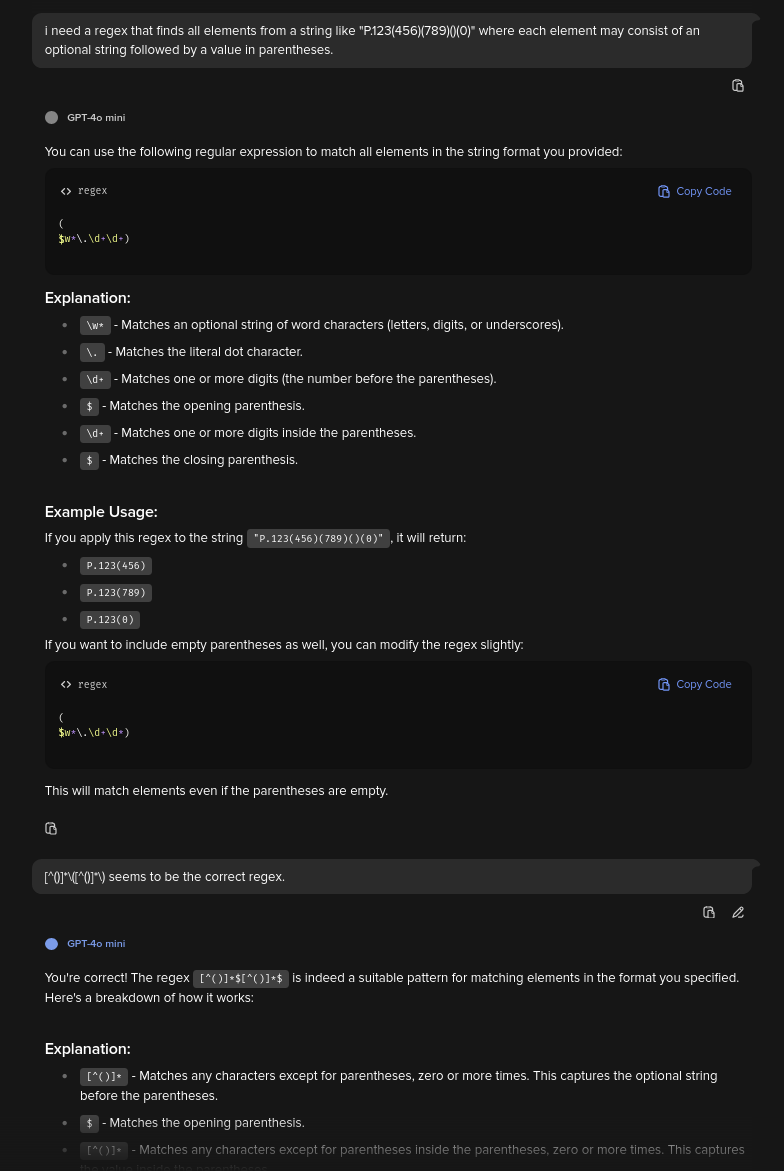Click the P.123(789) result chip

[116, 593]
